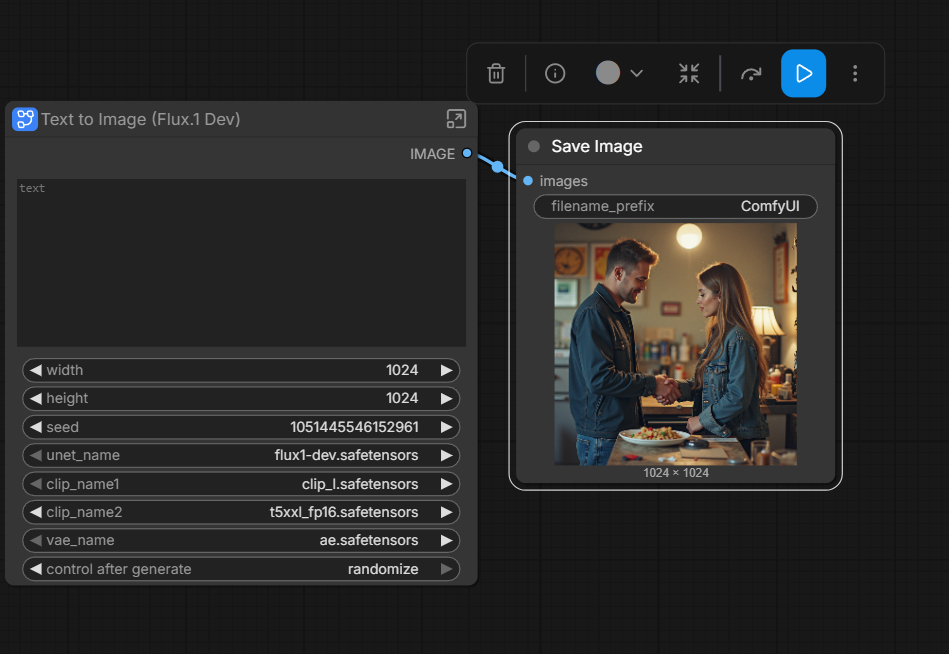Screen dimensions: 949x654
Task: Click the Save Image node title
Action: click(597, 146)
